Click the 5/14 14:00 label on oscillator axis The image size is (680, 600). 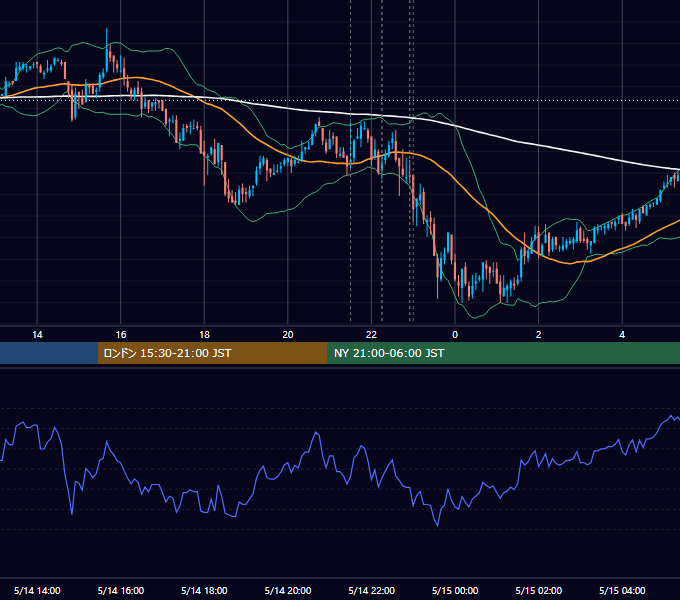(37, 590)
